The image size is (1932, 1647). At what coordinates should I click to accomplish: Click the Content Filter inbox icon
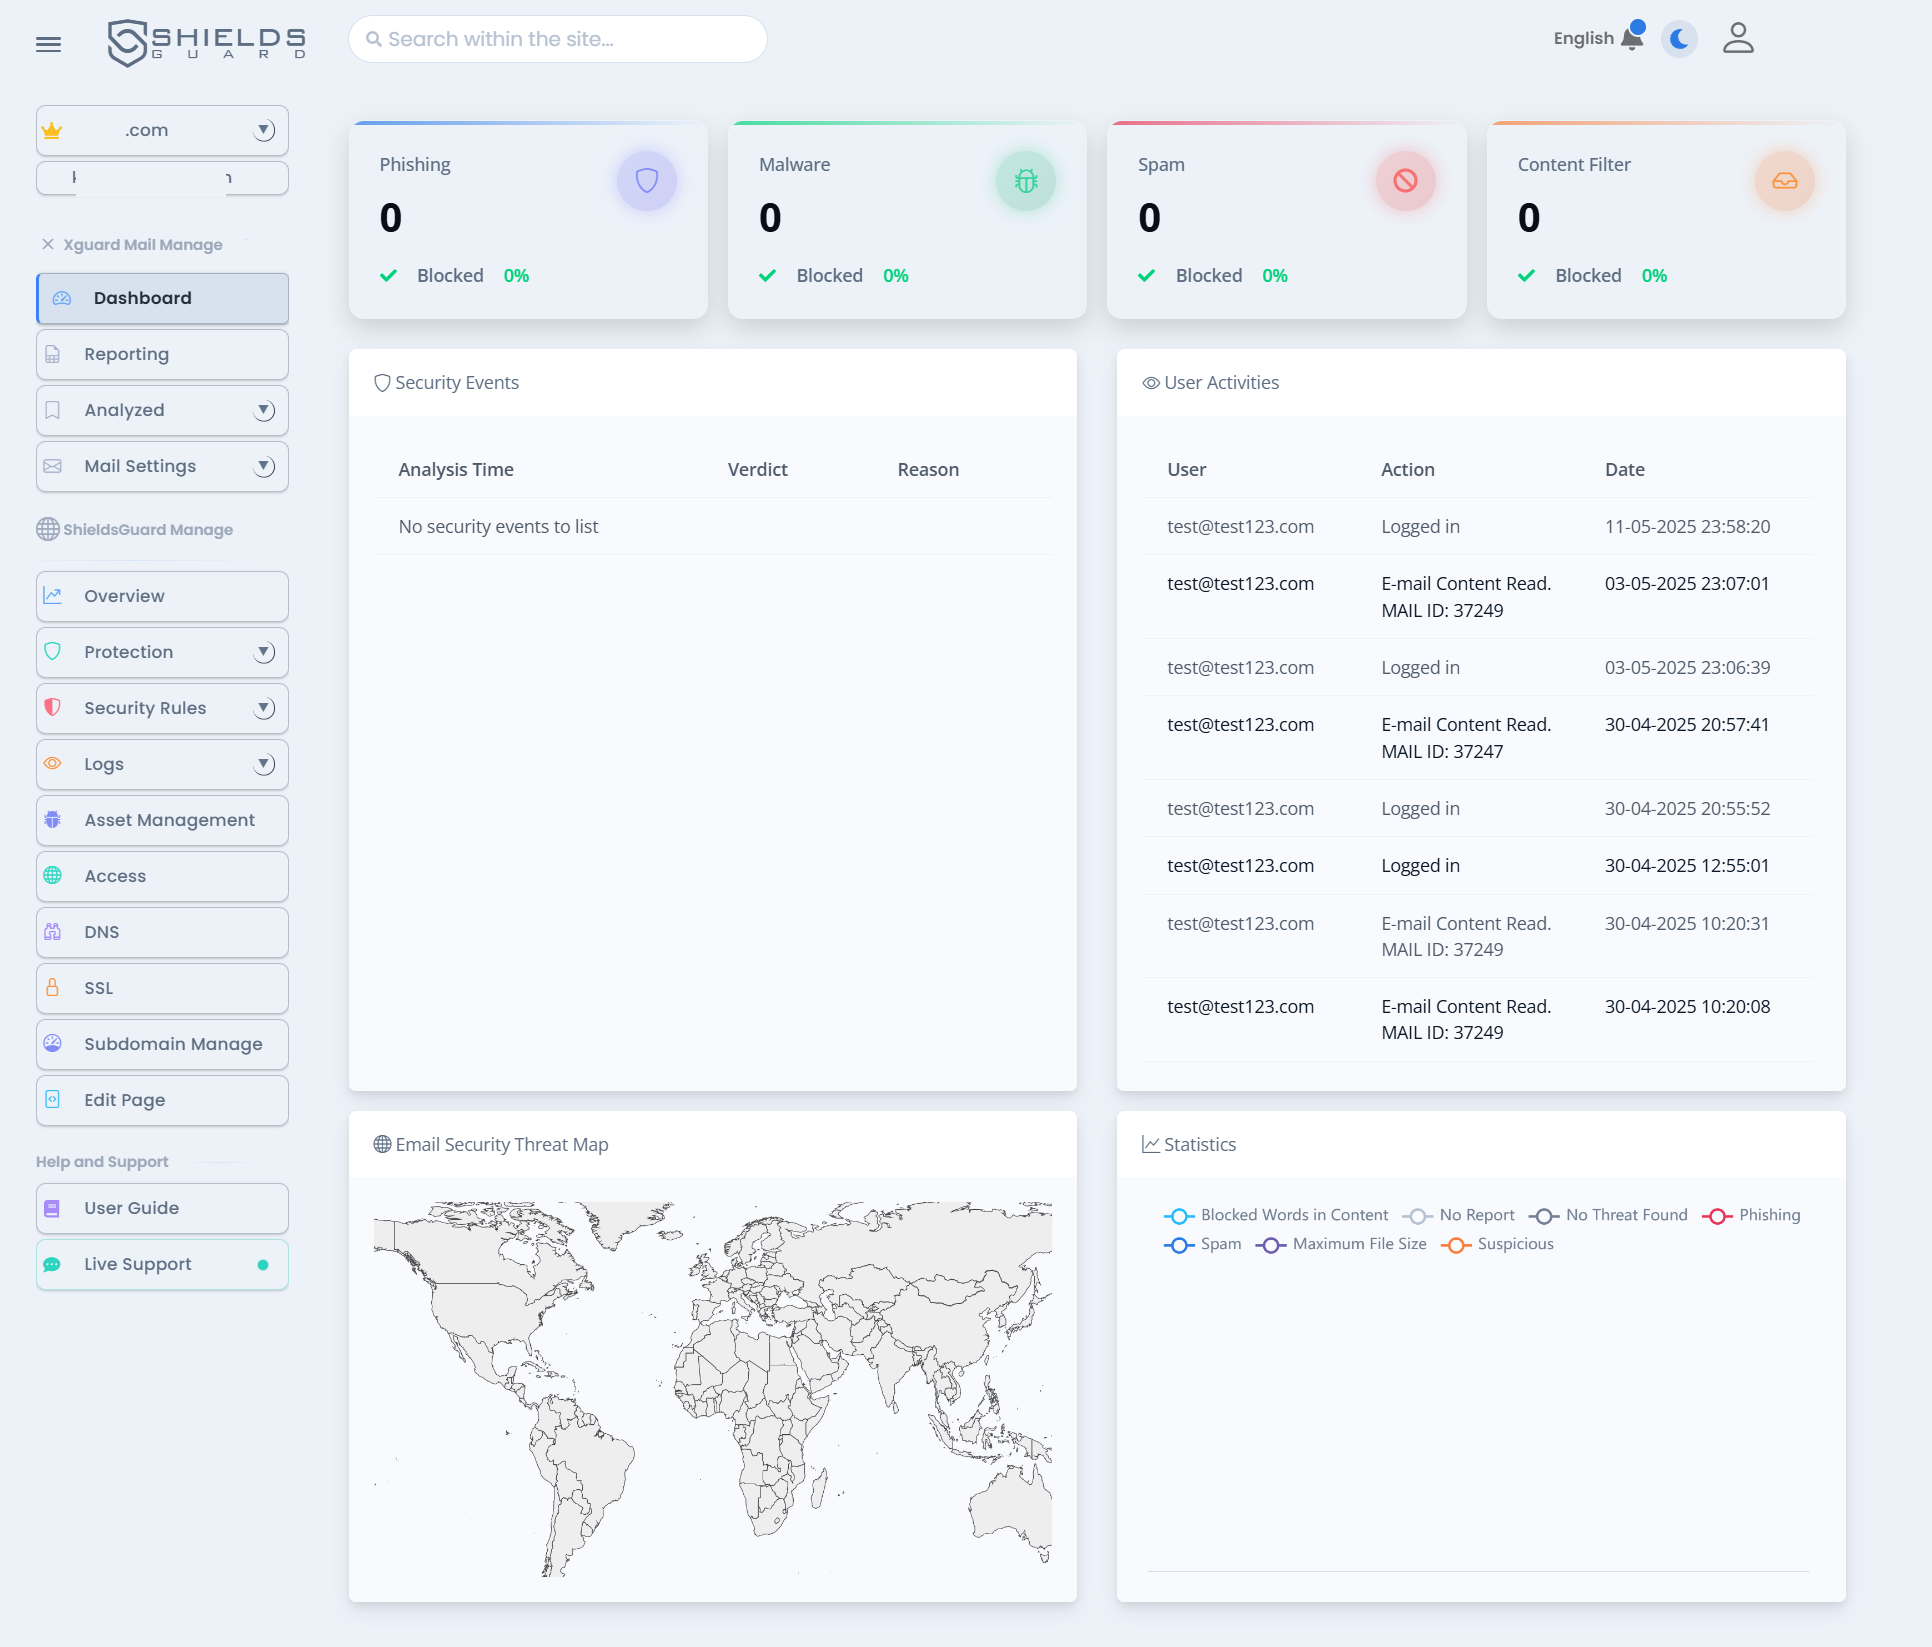click(x=1784, y=181)
